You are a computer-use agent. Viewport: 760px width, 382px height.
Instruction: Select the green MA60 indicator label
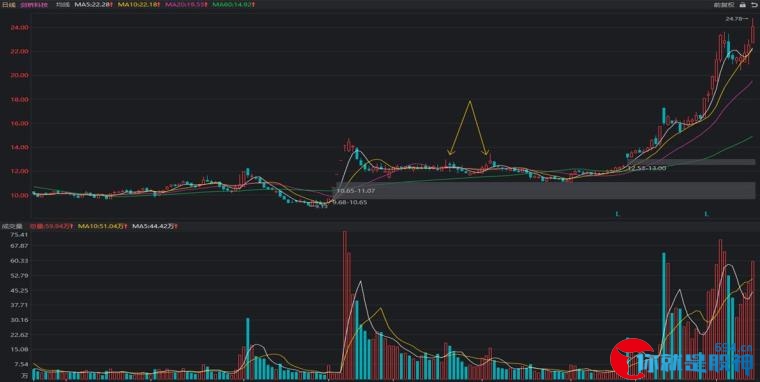(x=234, y=5)
